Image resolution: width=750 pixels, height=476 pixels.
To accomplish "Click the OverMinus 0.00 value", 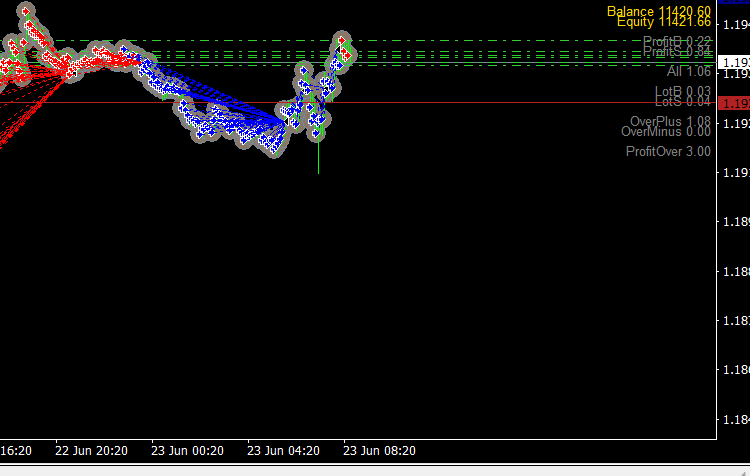I will 666,132.
